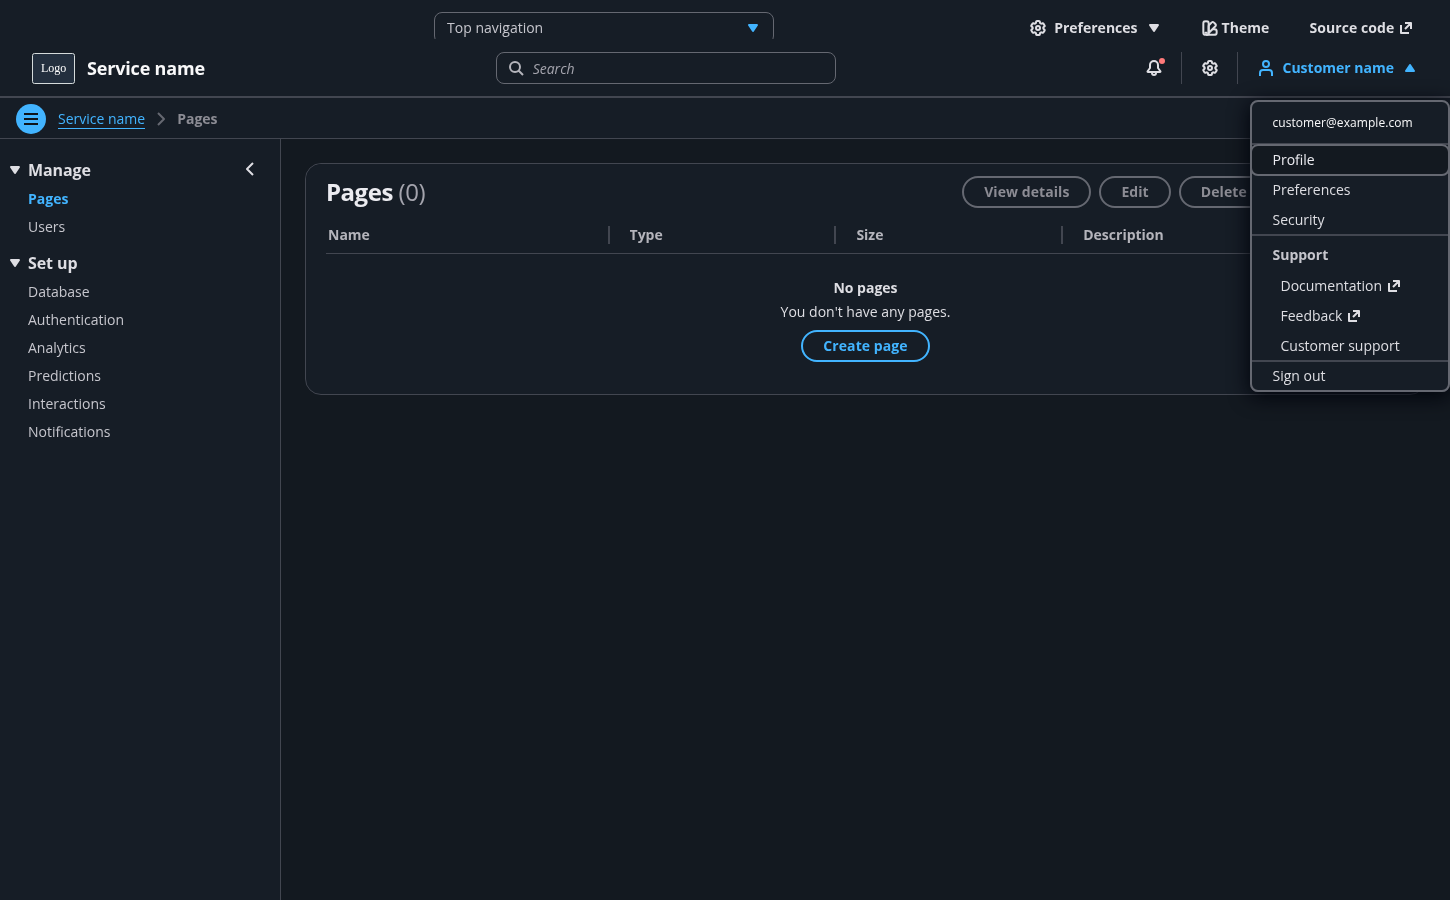Open Source code external link

pos(1360,28)
